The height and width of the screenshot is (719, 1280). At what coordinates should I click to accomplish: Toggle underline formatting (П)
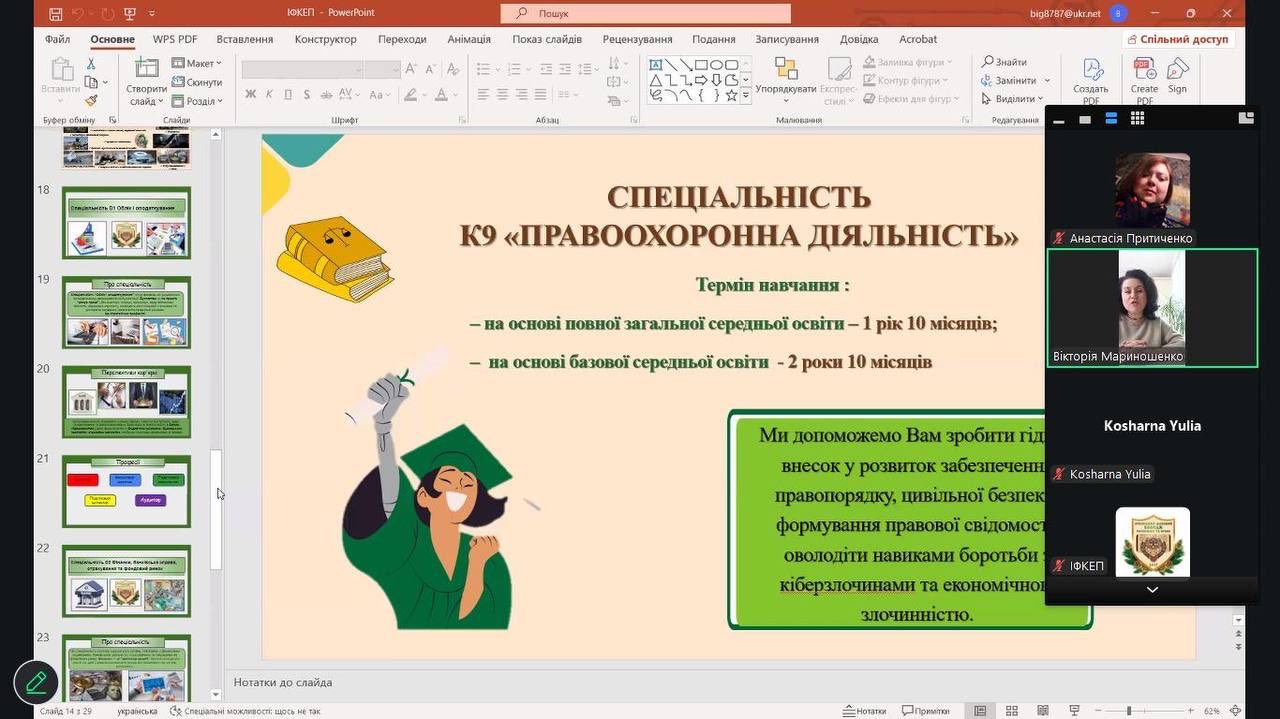[x=288, y=95]
